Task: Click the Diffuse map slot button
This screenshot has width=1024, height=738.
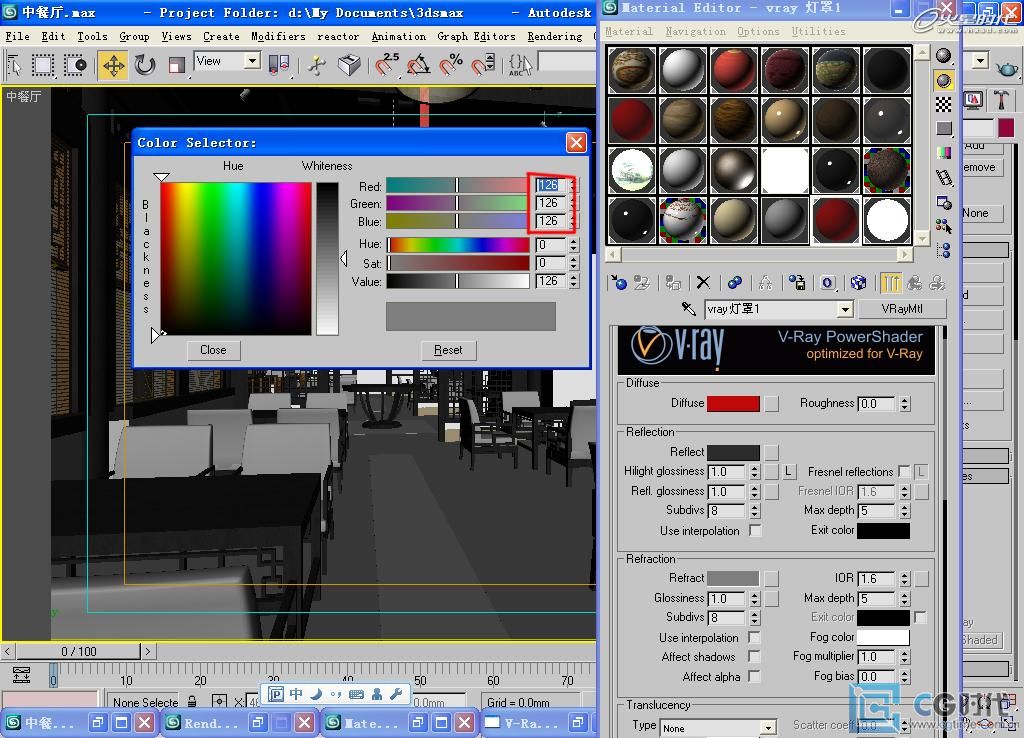Action: tap(771, 404)
